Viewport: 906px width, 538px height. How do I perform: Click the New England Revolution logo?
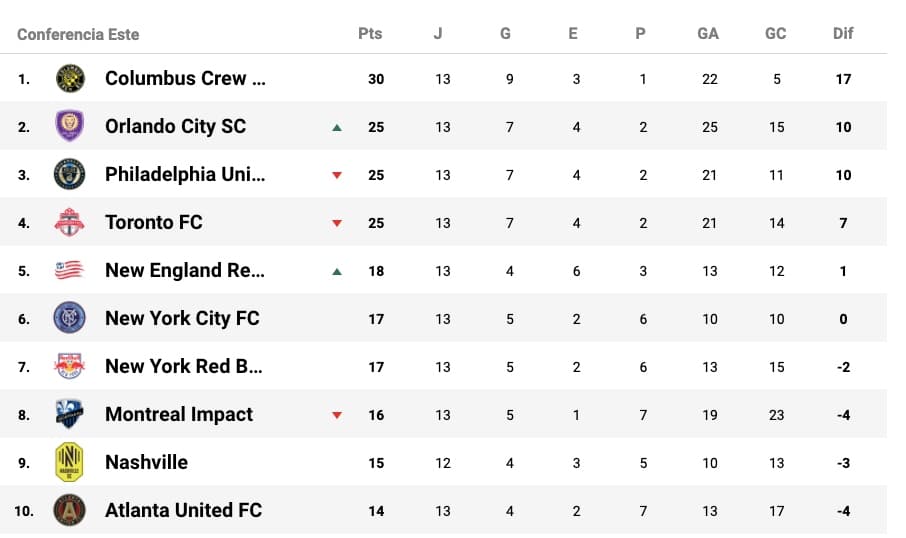click(70, 270)
